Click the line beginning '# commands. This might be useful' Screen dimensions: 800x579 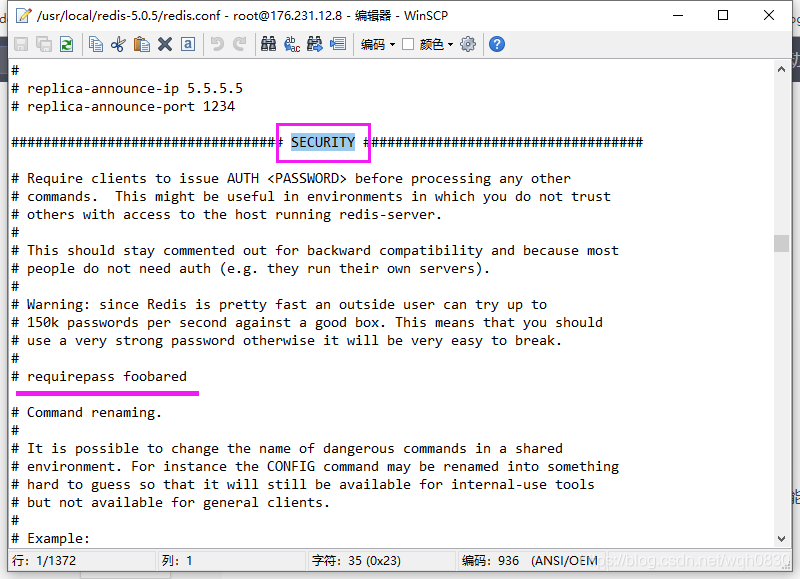(311, 196)
